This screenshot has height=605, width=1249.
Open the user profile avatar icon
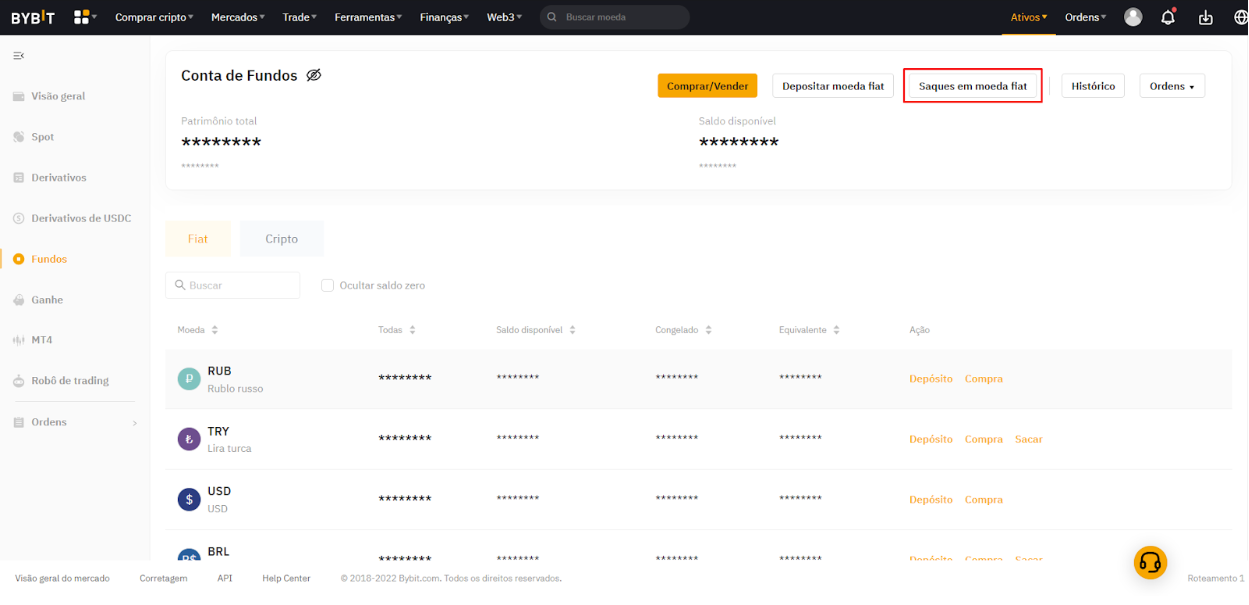[1133, 17]
